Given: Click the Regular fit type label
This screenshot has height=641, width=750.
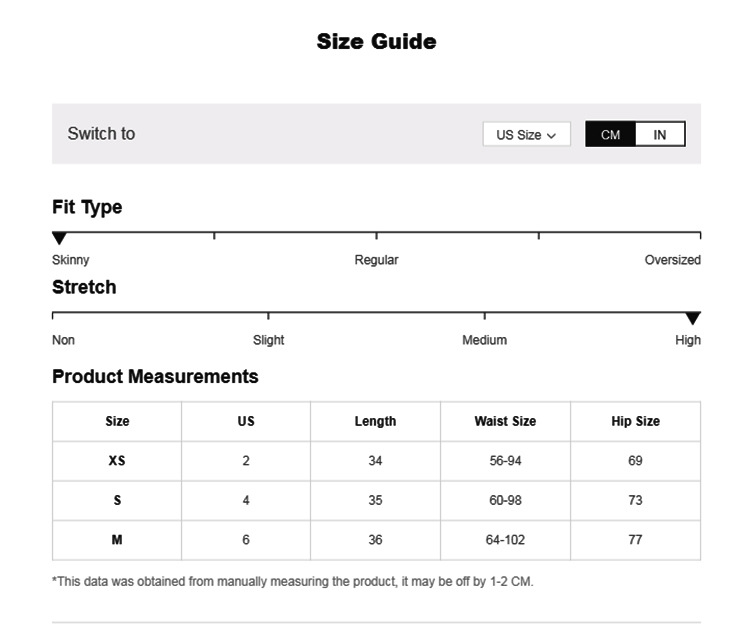Looking at the screenshot, I should click(x=376, y=260).
